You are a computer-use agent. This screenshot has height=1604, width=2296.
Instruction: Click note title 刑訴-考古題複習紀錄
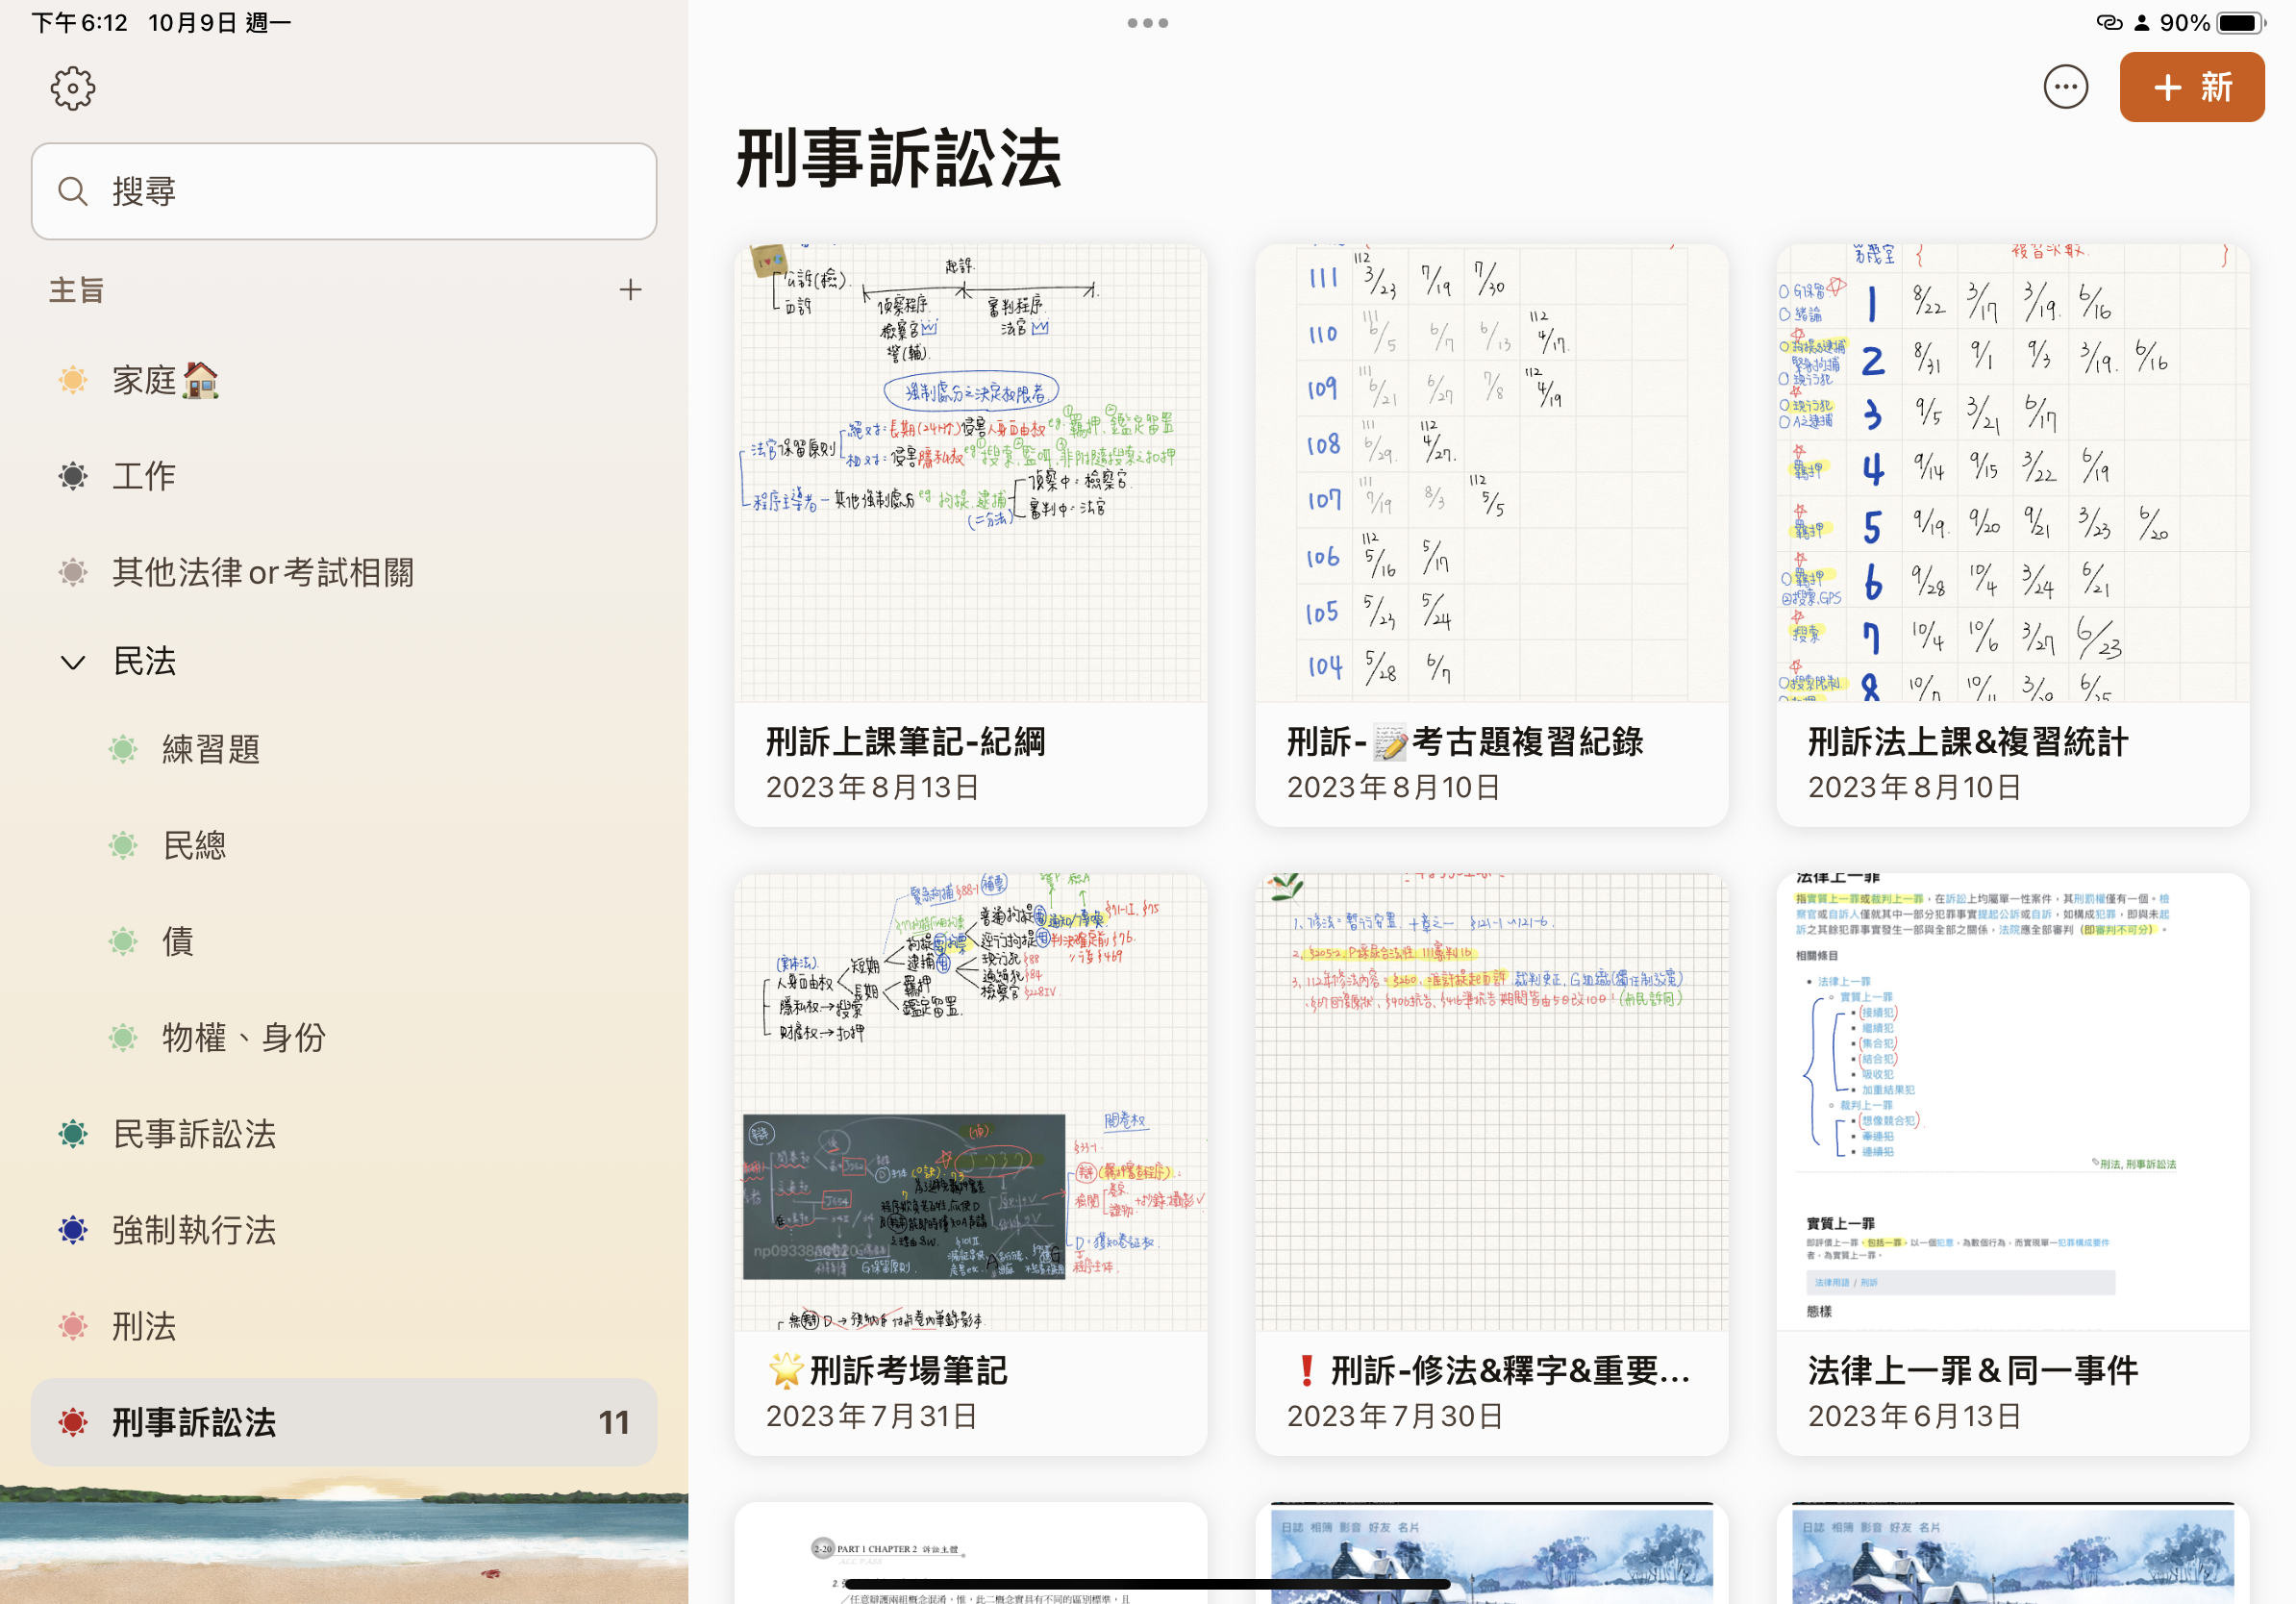tap(1465, 742)
